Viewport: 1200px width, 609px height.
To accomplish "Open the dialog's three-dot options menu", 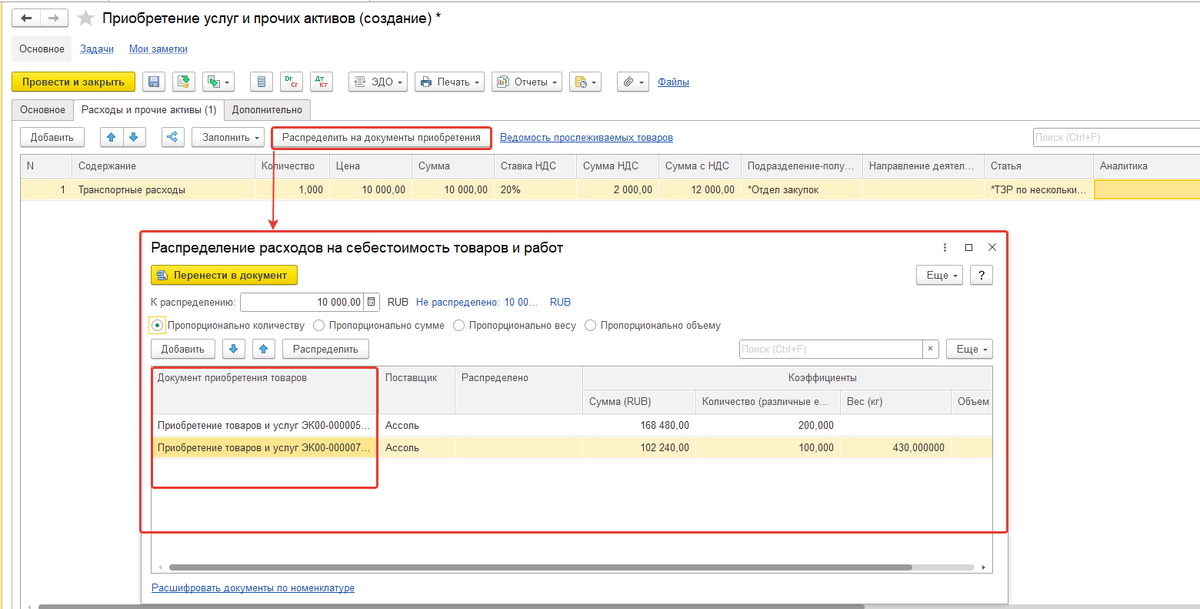I will 945,247.
